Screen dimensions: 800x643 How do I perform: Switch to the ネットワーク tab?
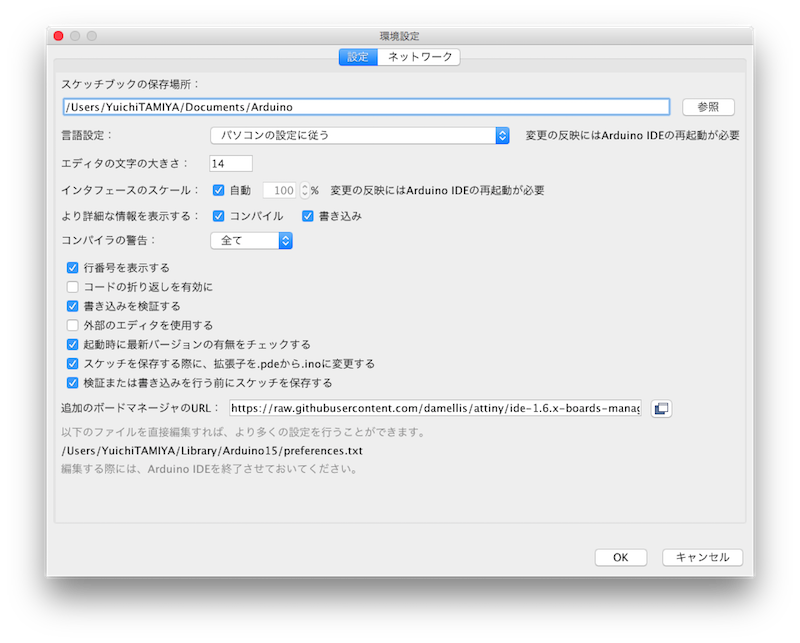tap(419, 57)
